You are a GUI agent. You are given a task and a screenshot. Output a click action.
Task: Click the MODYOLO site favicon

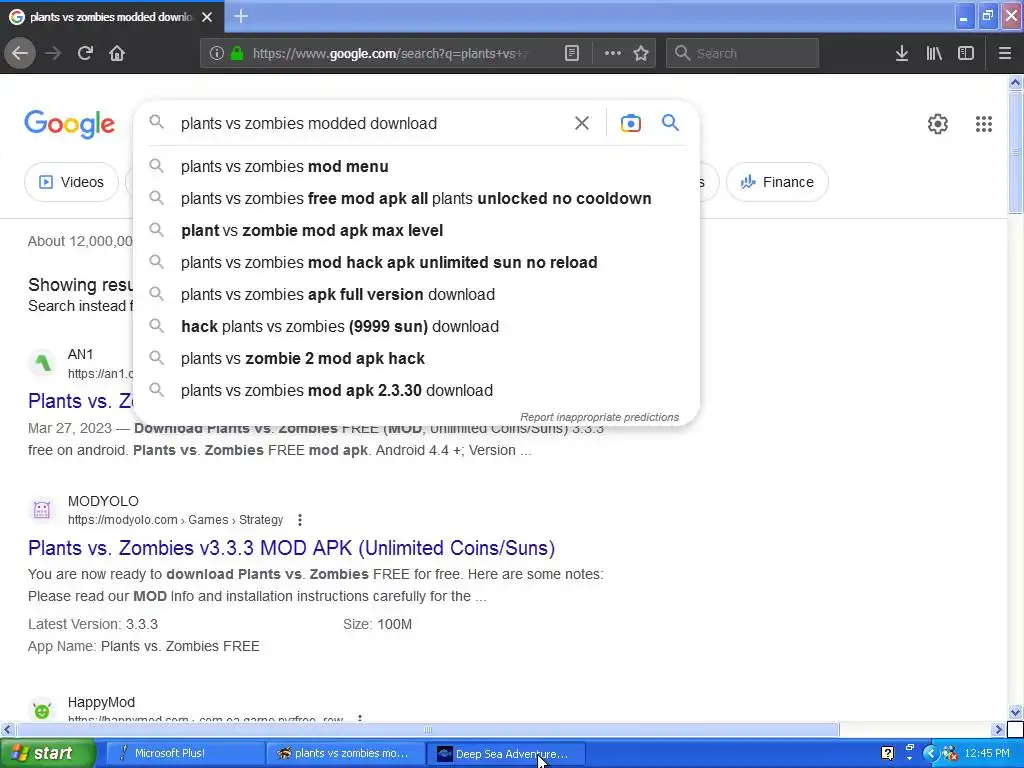click(42, 510)
